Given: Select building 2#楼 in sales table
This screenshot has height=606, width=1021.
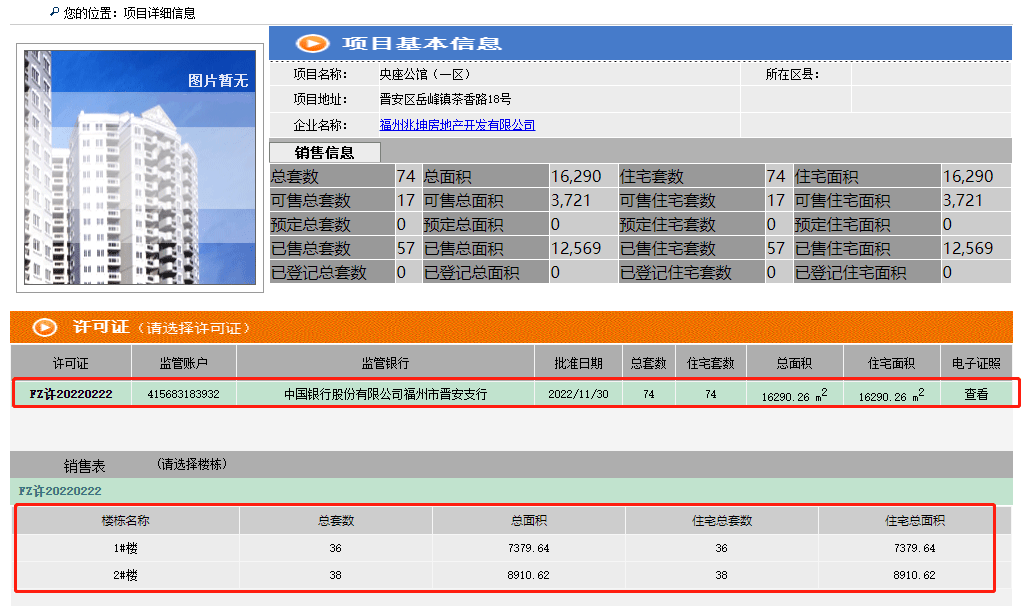Looking at the screenshot, I should 126,575.
